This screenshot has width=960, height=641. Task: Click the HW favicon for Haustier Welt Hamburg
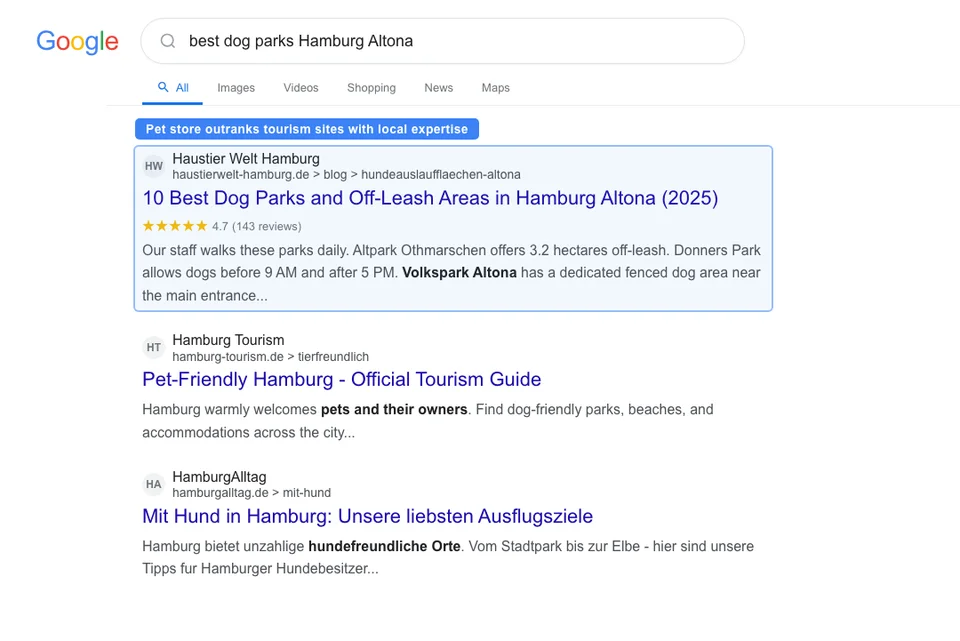tap(153, 166)
